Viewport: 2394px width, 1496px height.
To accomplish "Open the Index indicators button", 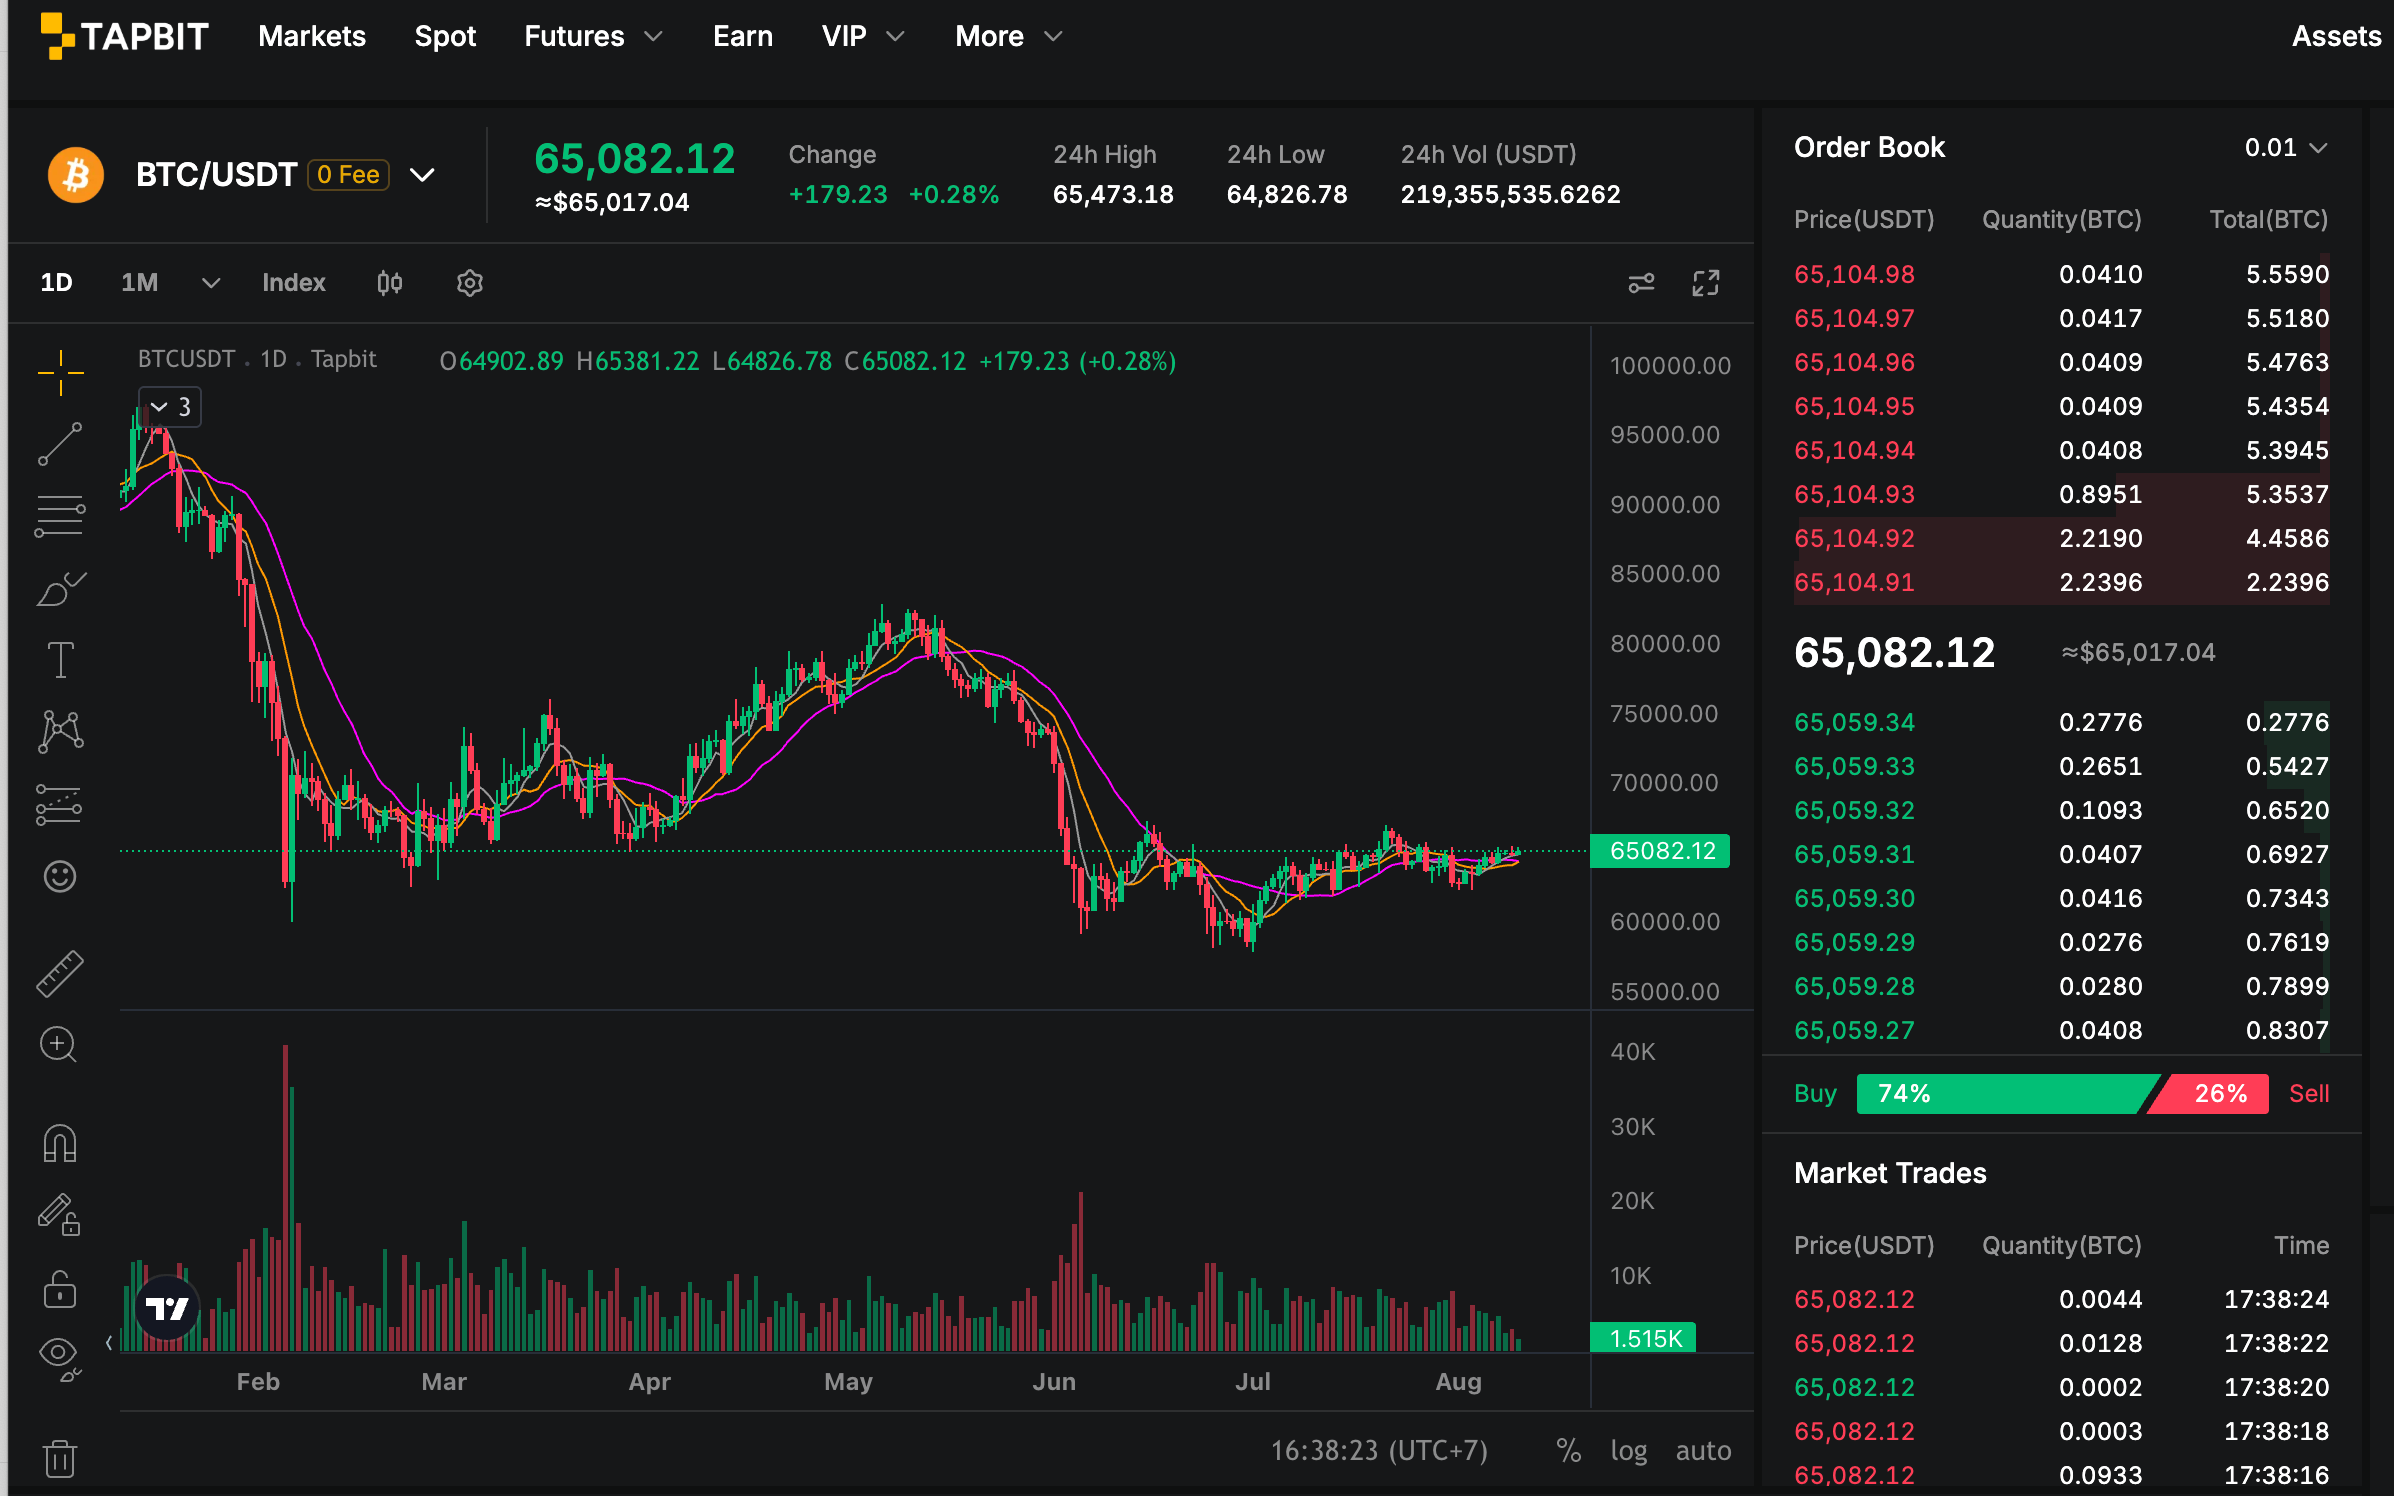I will 294,283.
